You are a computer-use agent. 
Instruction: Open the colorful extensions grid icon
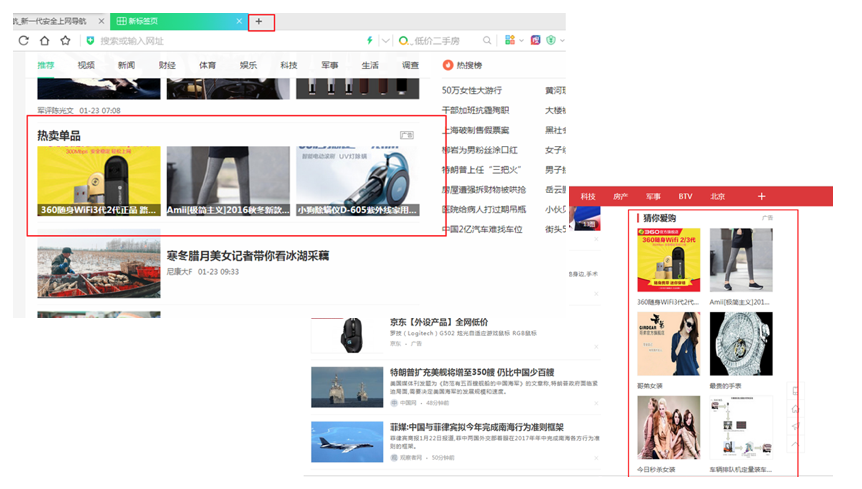[x=509, y=41]
